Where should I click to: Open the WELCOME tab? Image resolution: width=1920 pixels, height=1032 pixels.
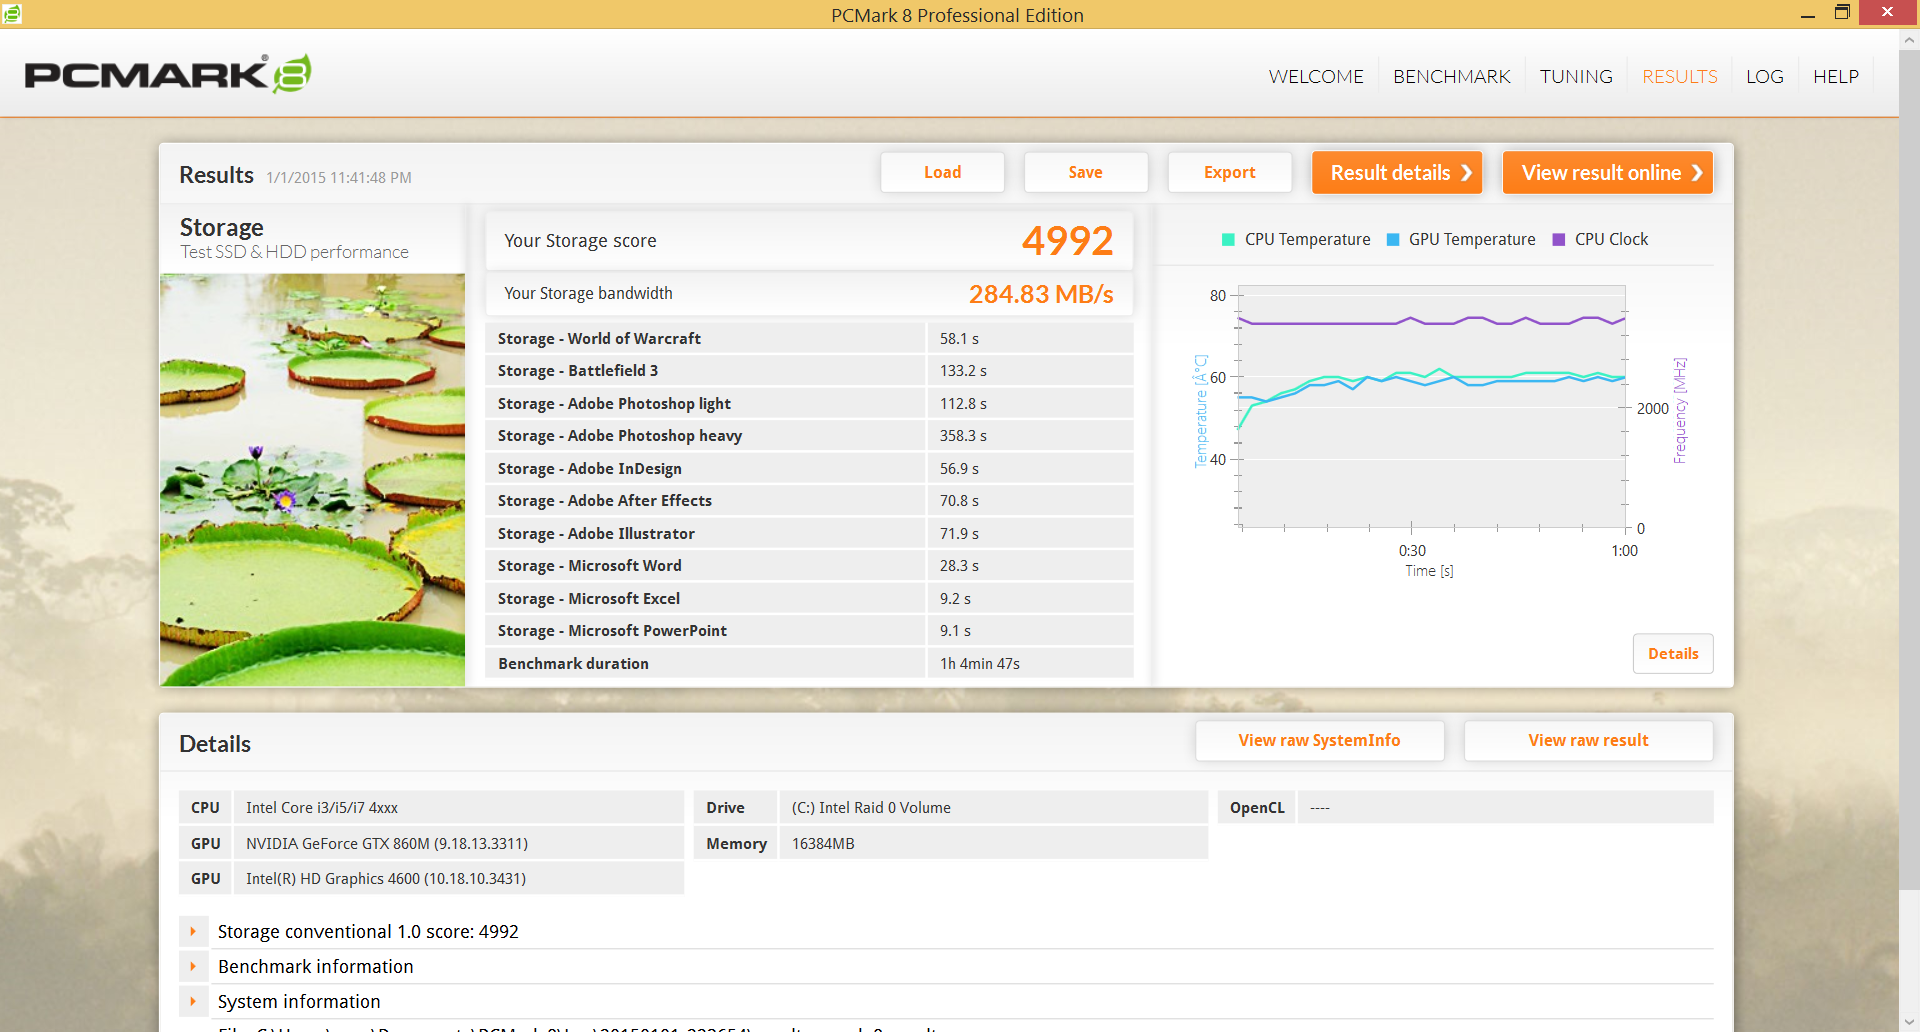[x=1316, y=76]
